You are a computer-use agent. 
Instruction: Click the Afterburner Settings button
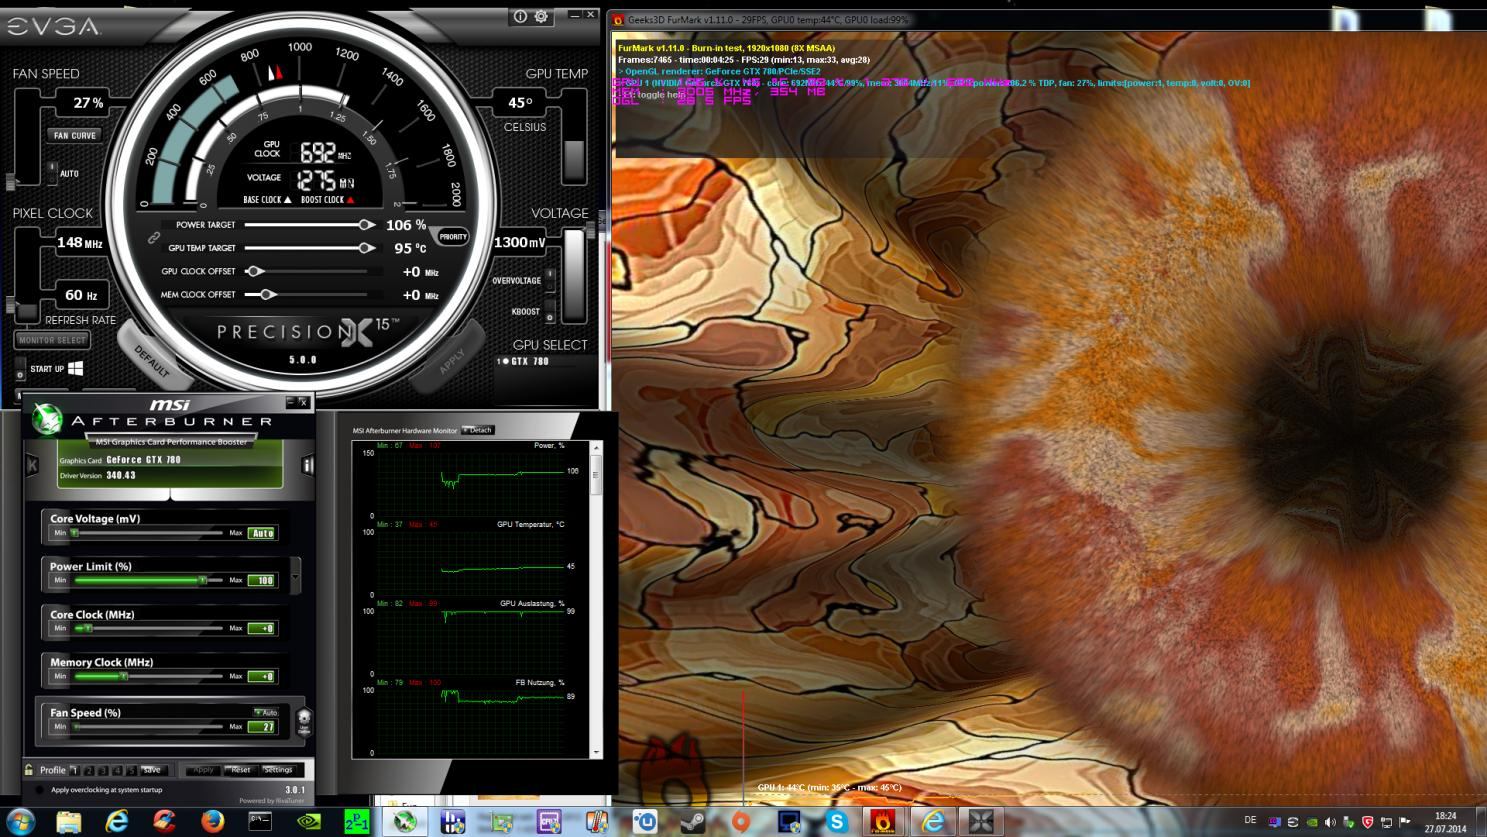click(277, 770)
